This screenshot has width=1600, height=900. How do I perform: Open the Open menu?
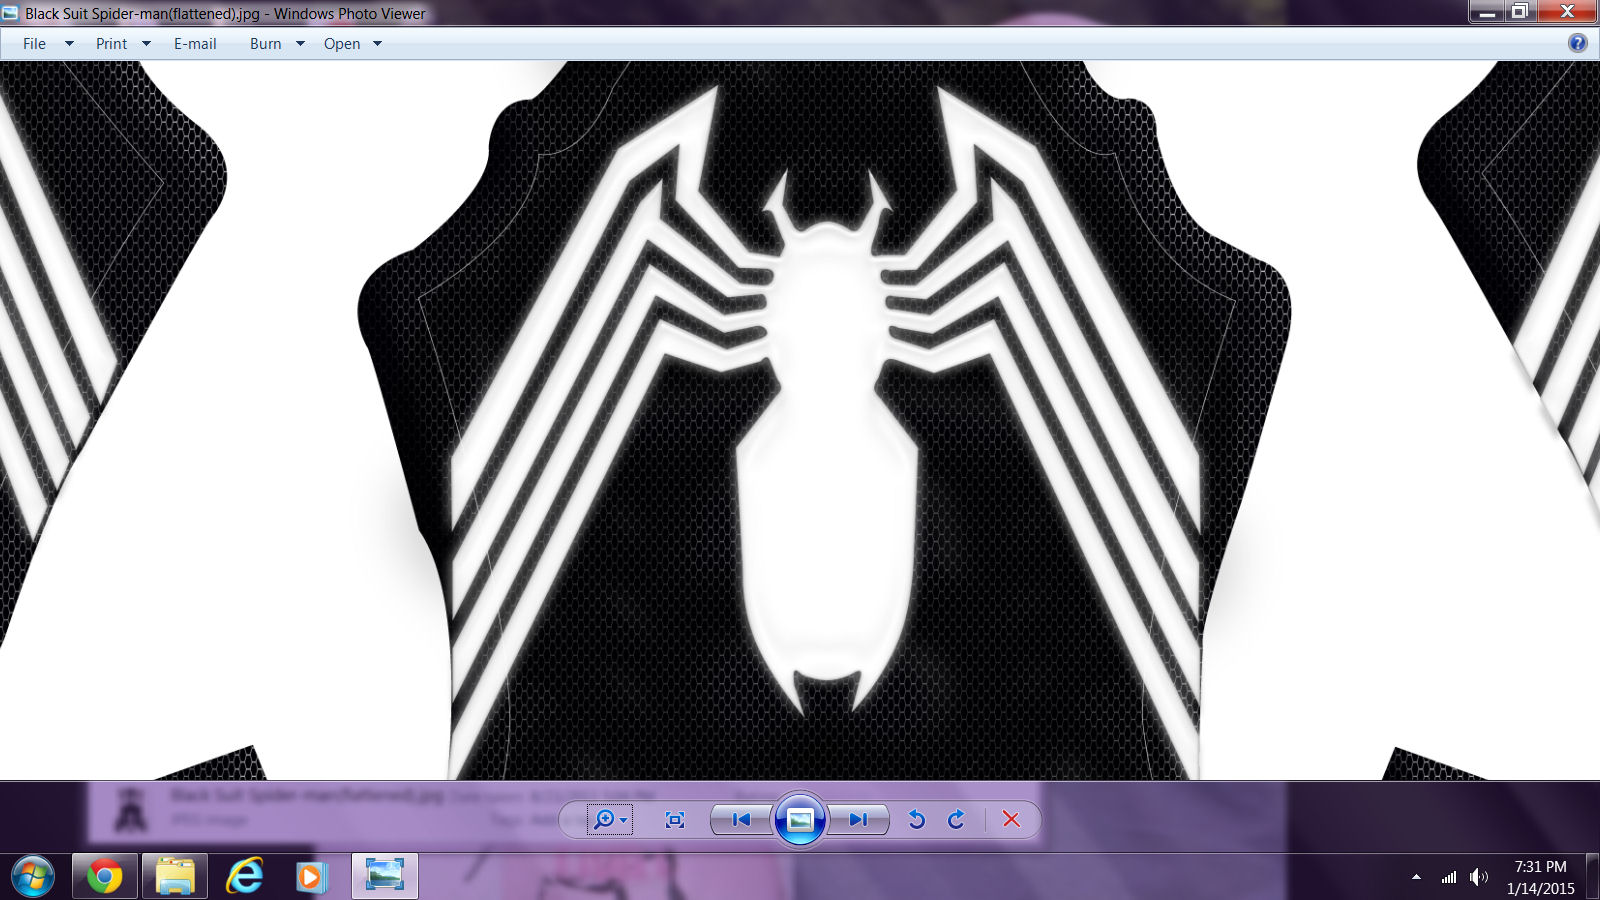[342, 44]
